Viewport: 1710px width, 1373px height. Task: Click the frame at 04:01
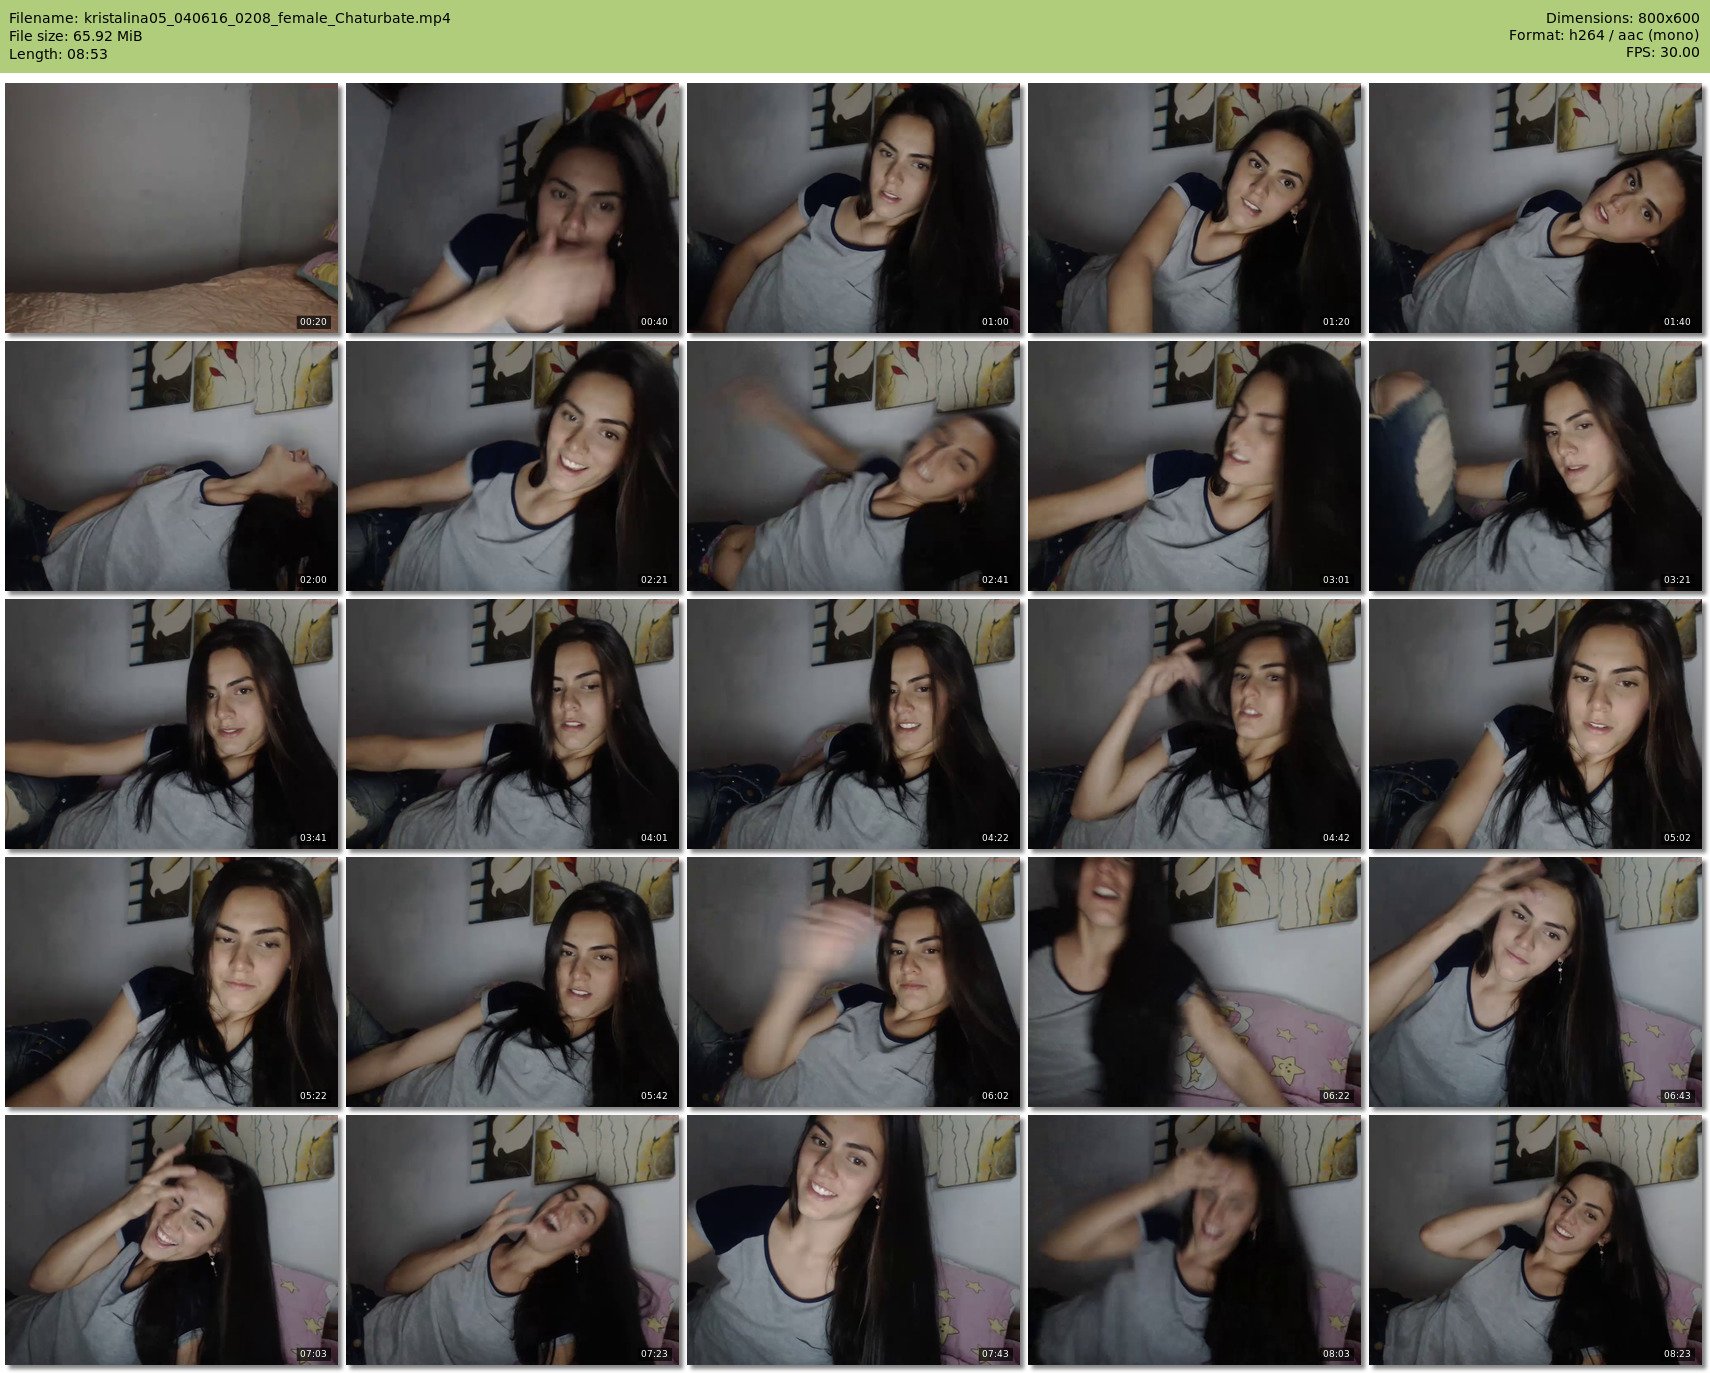click(512, 724)
